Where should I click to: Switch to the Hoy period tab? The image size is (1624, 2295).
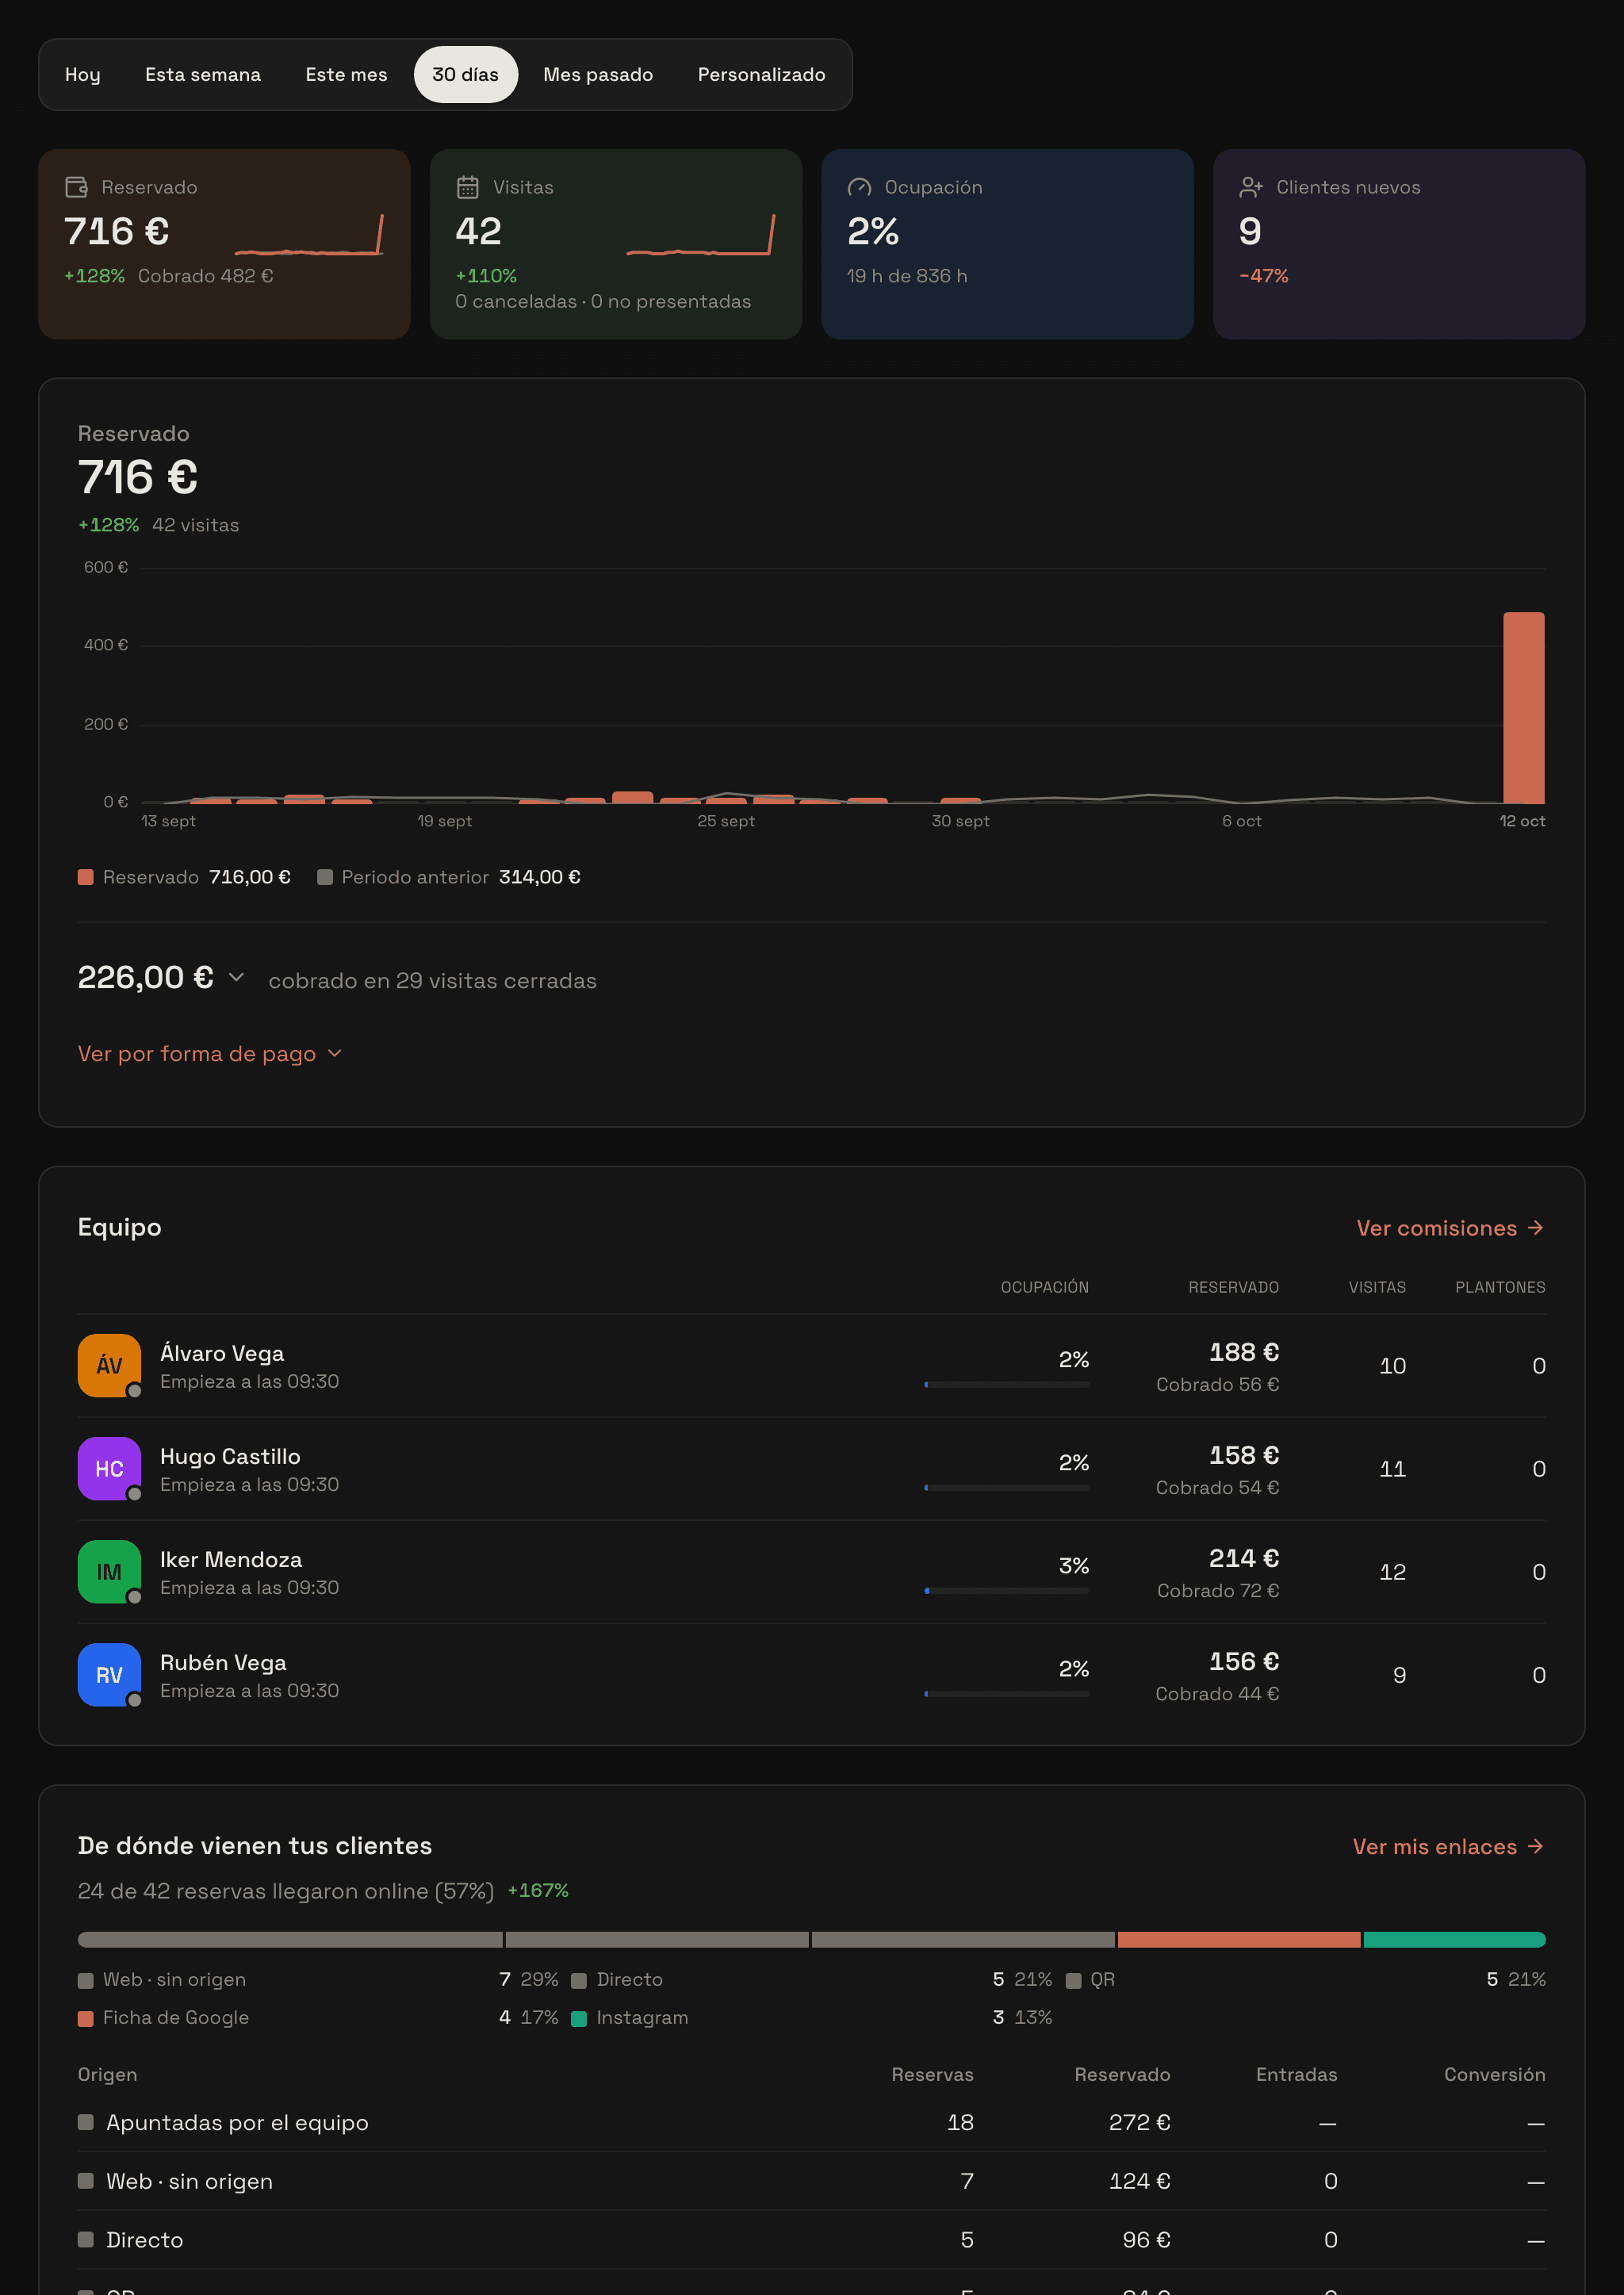coord(83,74)
